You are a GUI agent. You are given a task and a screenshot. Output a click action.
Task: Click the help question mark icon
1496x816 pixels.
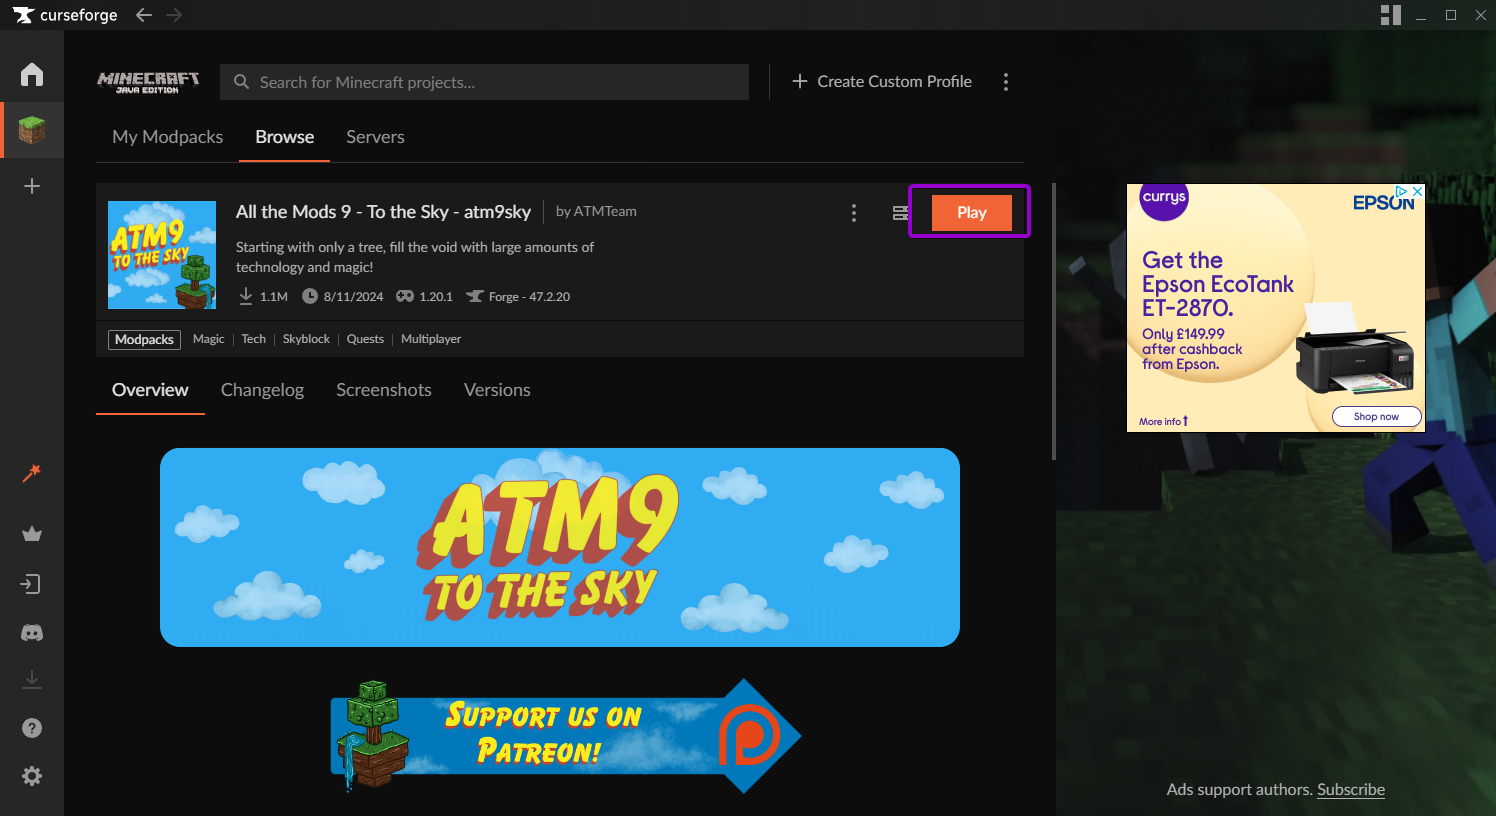click(32, 728)
